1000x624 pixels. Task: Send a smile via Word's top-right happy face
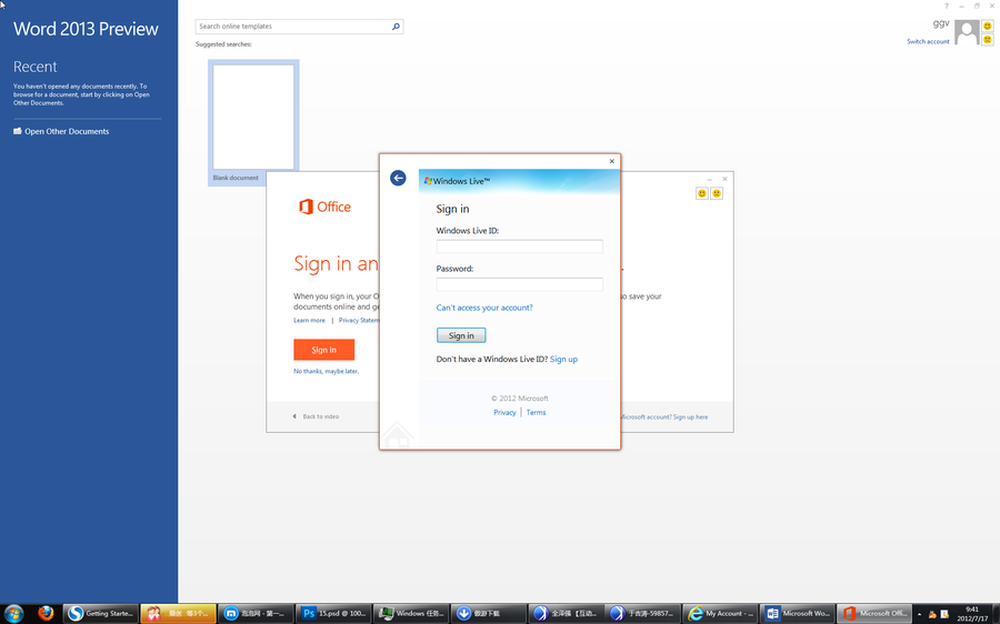pos(987,26)
